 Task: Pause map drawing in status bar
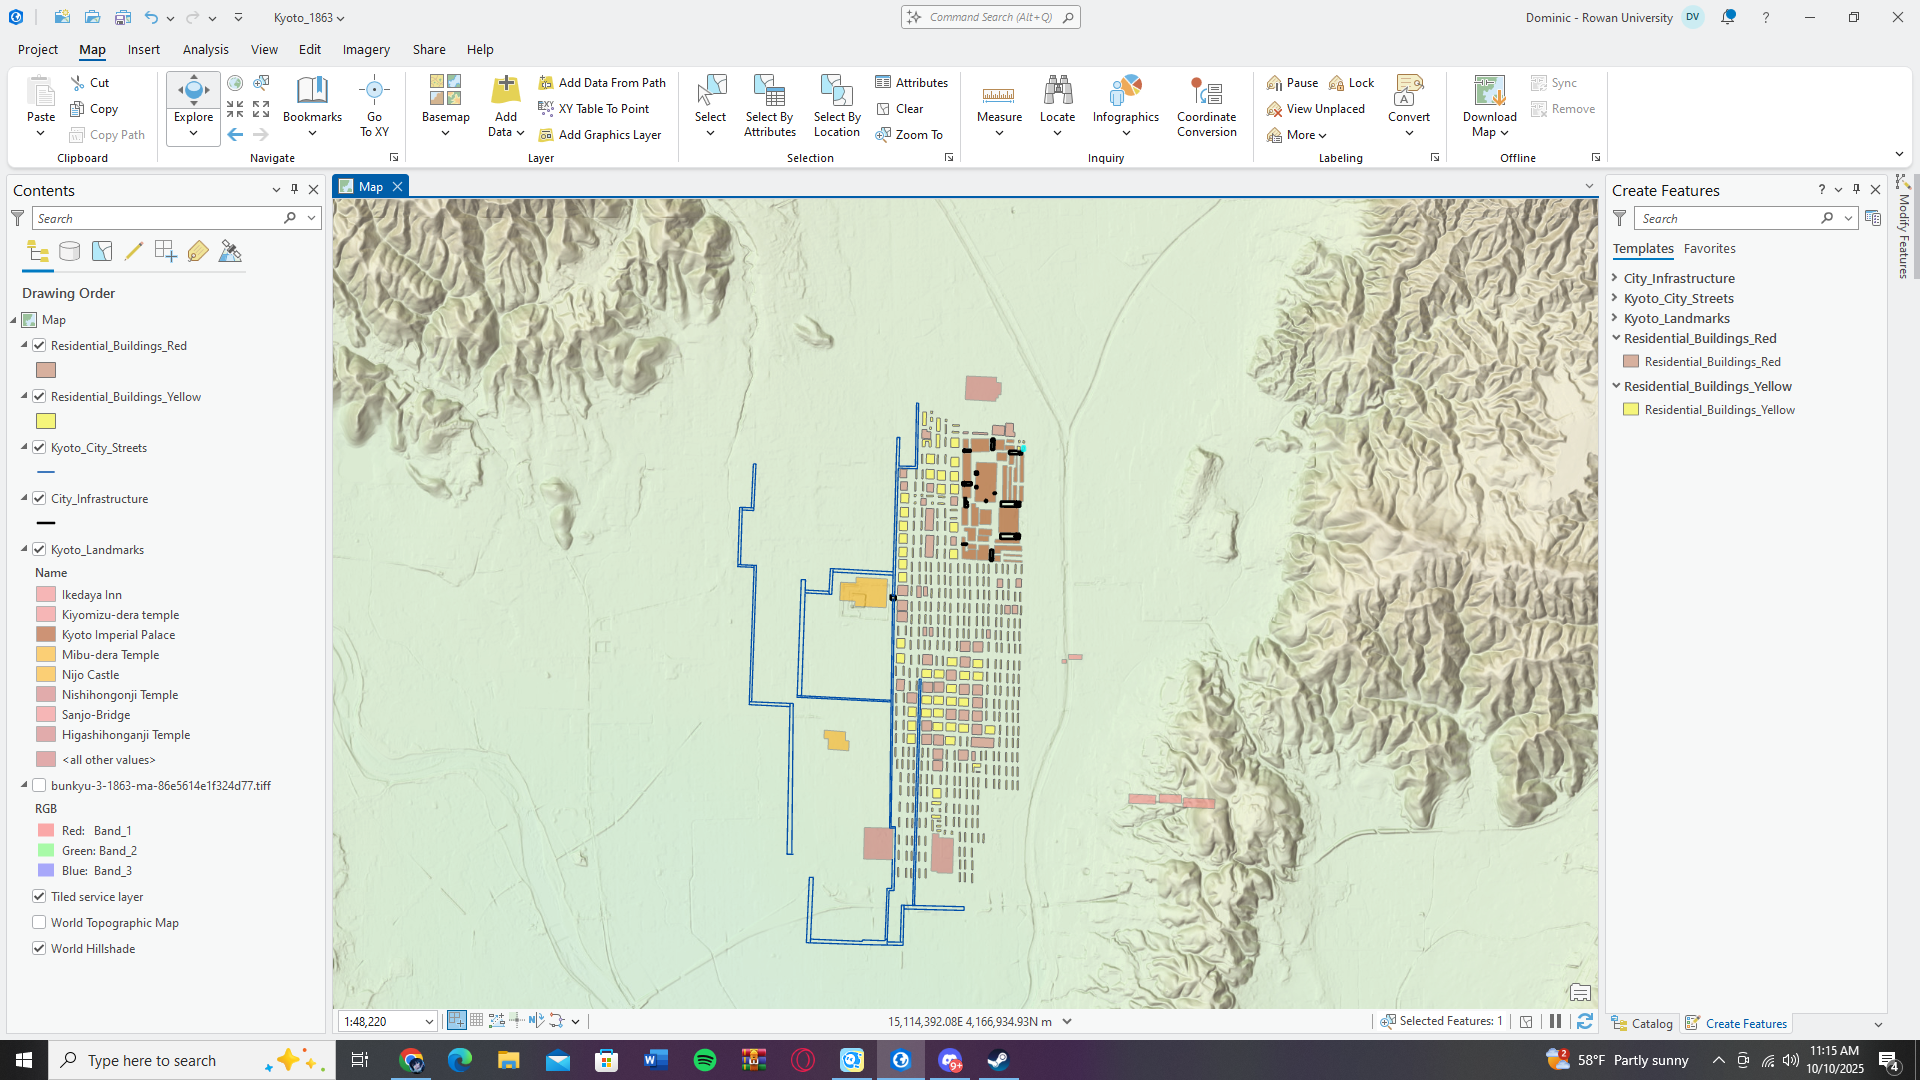click(x=1555, y=1021)
